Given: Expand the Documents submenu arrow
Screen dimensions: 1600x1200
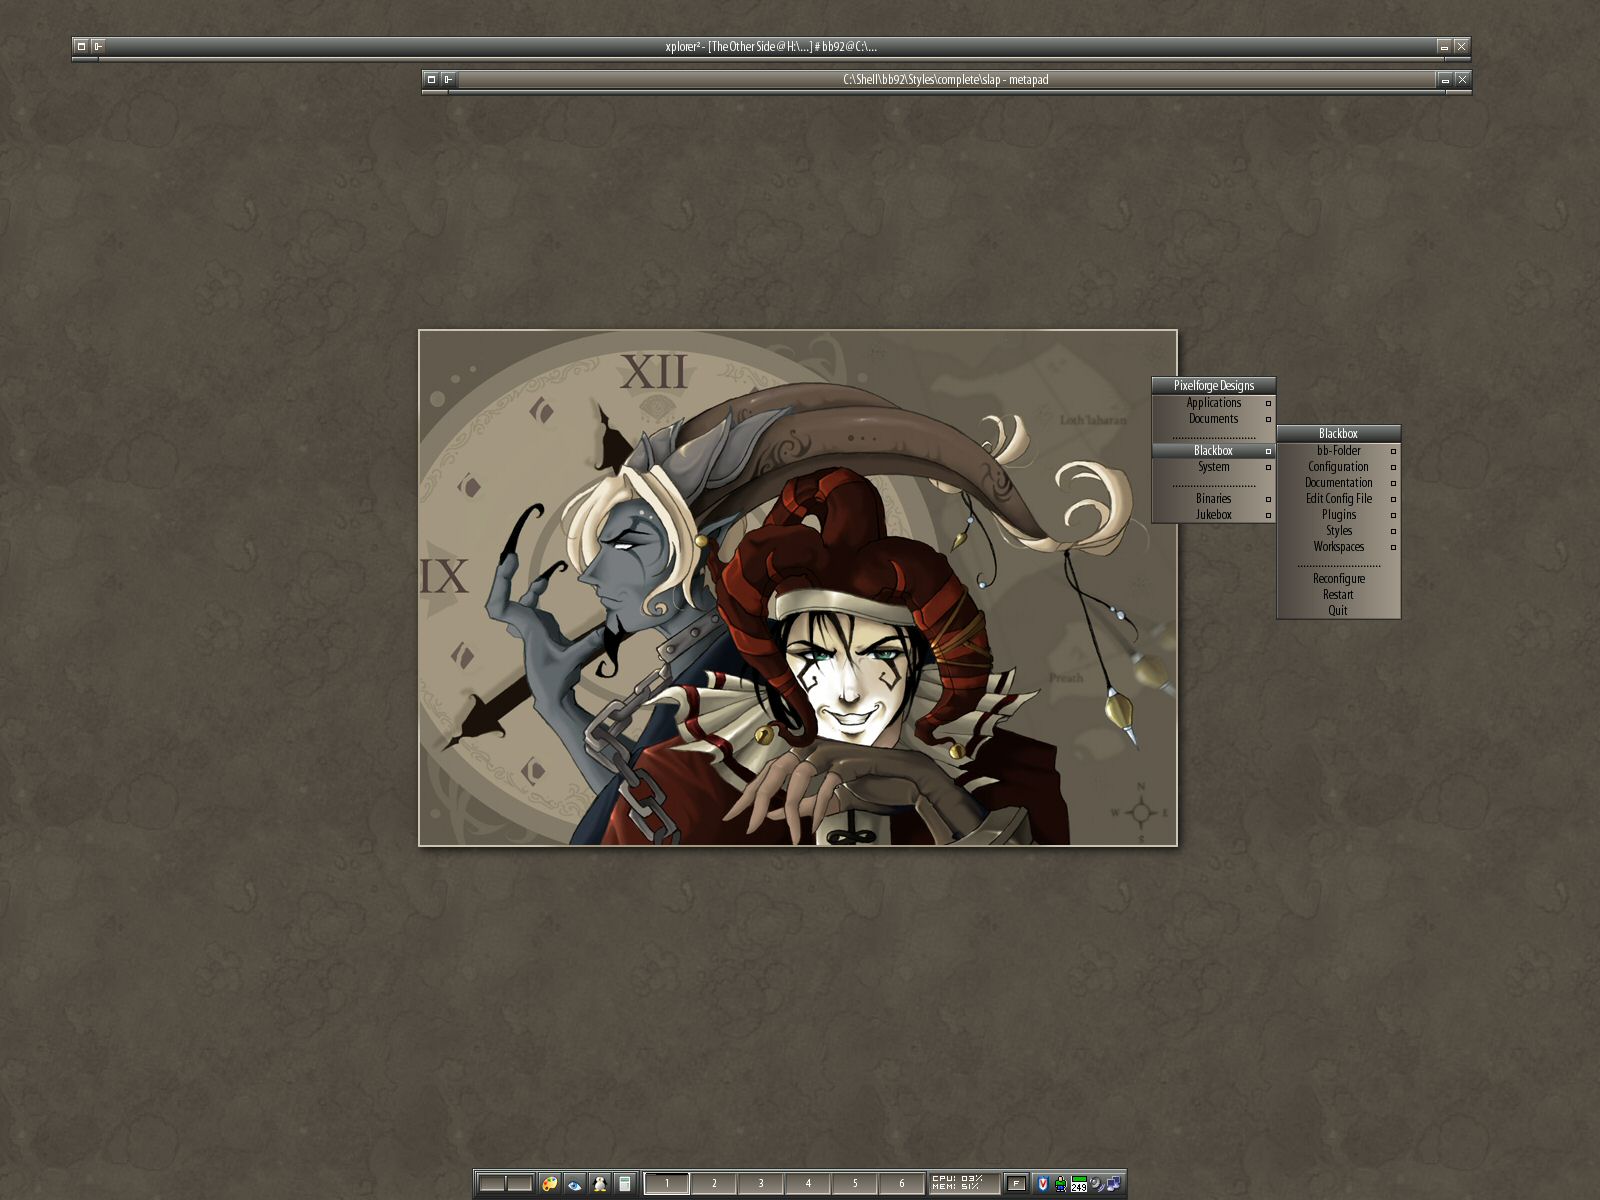Looking at the screenshot, I should [x=1268, y=419].
